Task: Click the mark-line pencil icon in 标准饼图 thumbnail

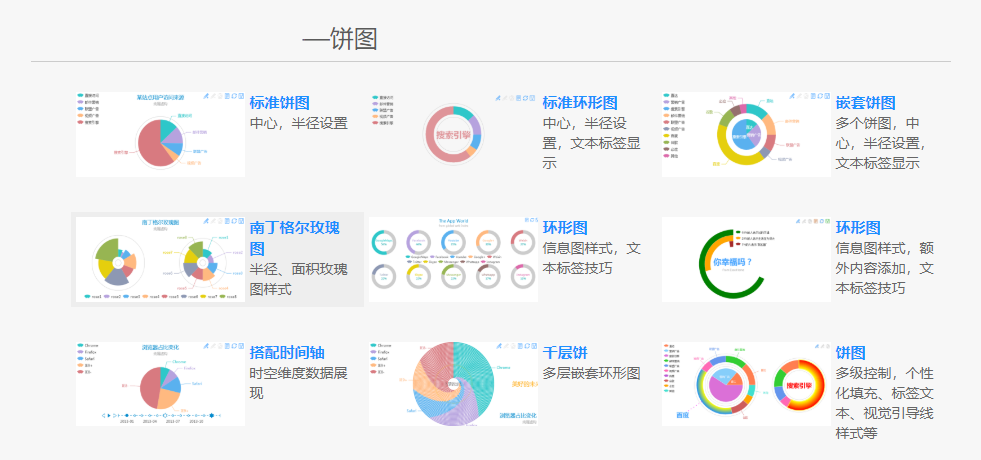Action: (206, 96)
